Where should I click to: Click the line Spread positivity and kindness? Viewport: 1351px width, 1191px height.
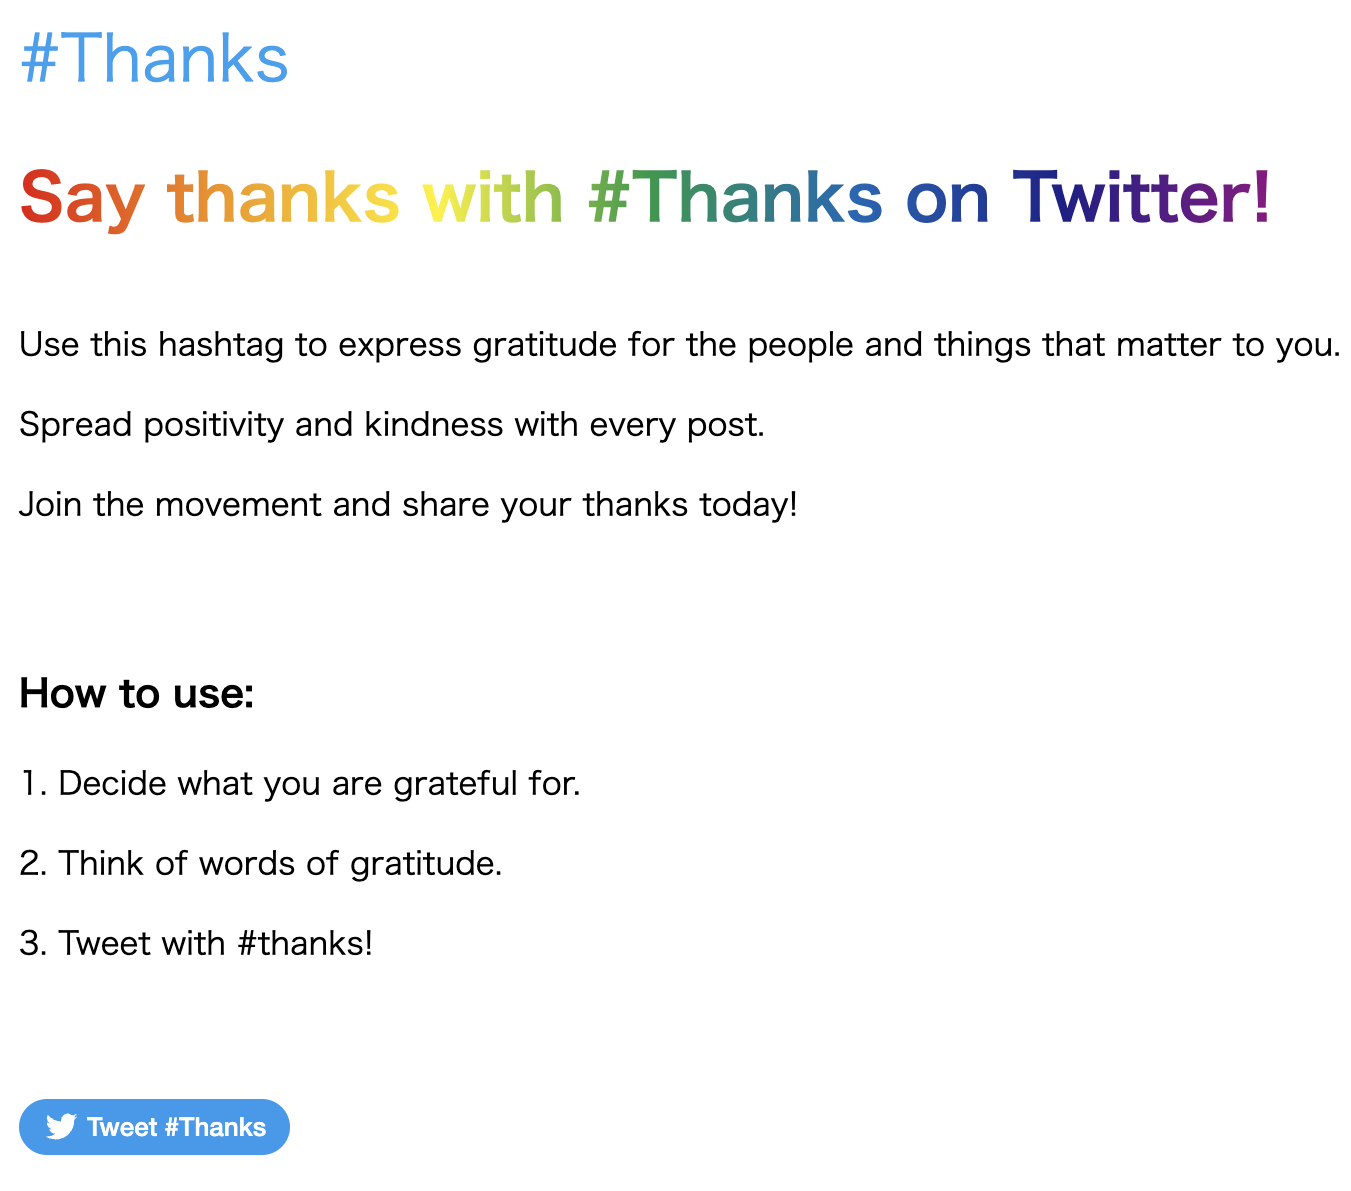pos(392,425)
